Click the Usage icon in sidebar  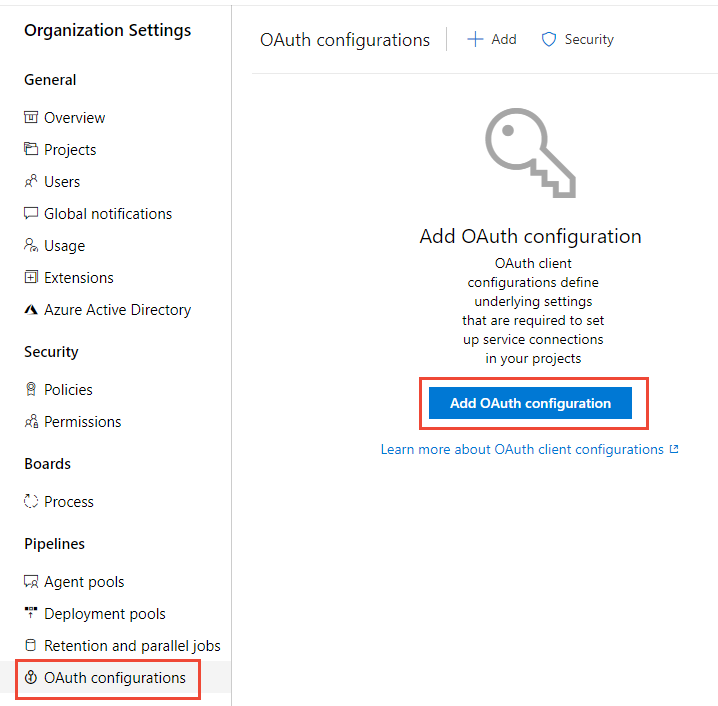(31, 245)
